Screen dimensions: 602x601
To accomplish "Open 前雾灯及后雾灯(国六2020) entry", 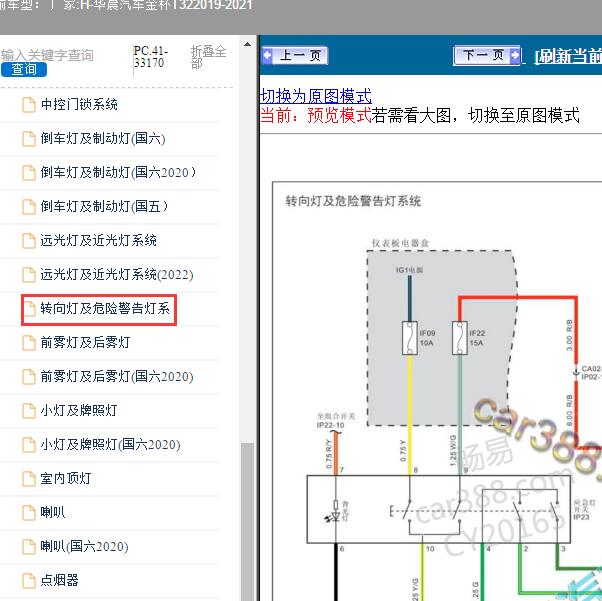I will coord(117,376).
